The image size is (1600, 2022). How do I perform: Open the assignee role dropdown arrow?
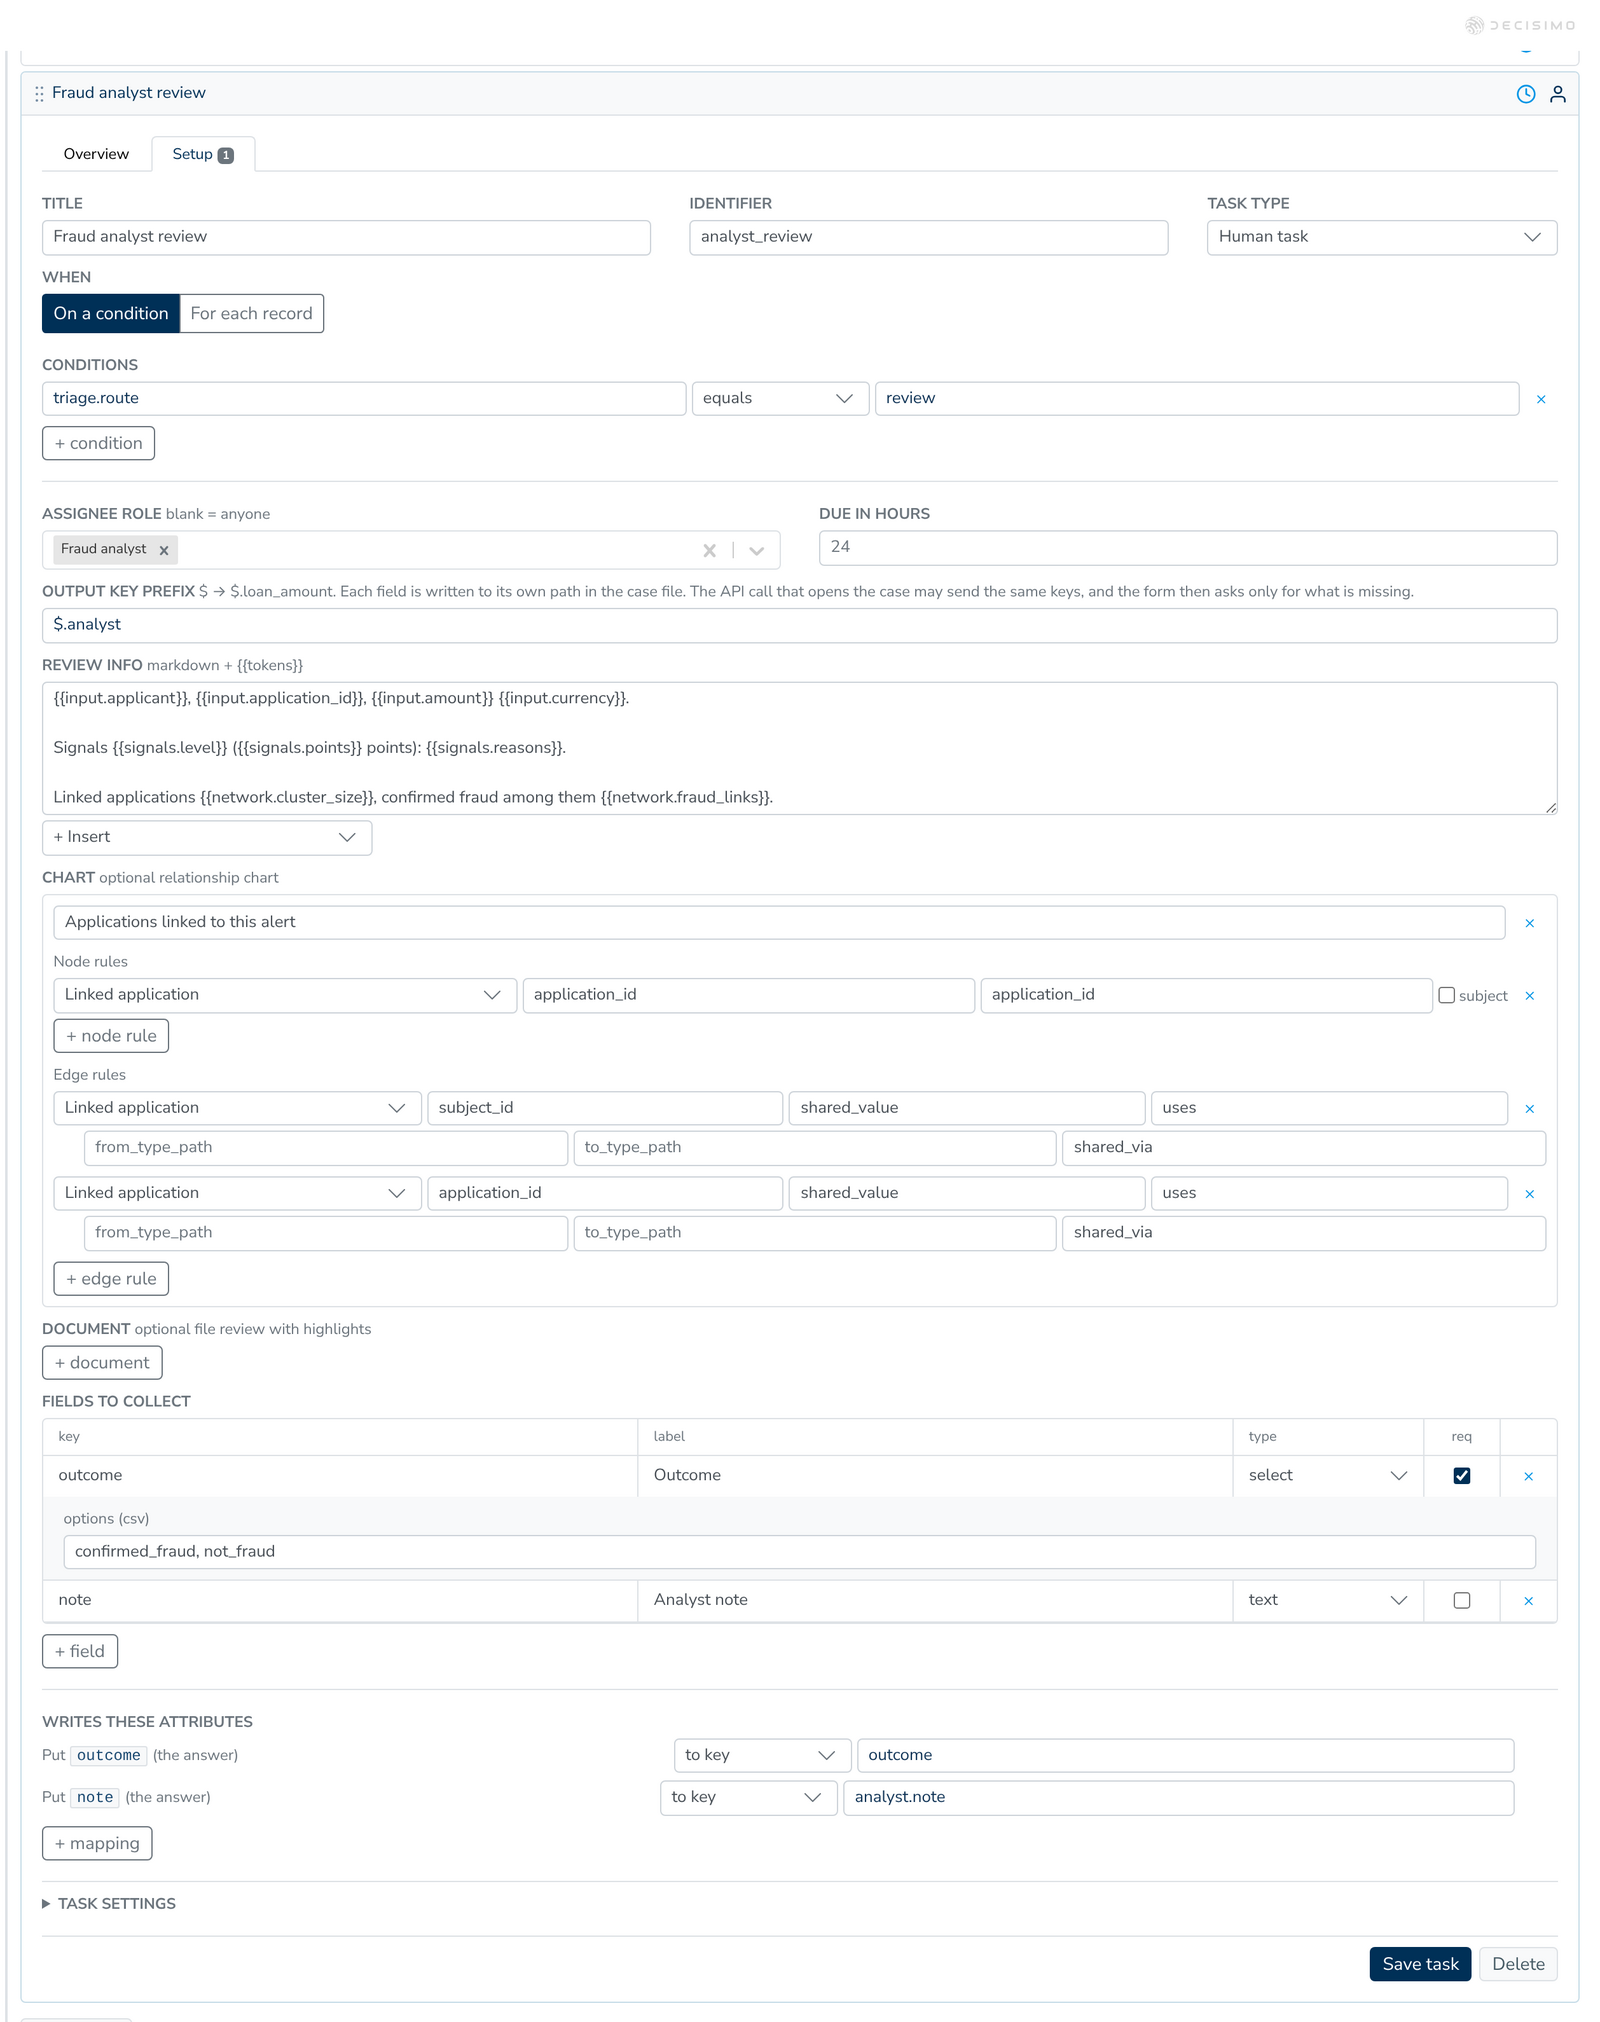click(757, 550)
